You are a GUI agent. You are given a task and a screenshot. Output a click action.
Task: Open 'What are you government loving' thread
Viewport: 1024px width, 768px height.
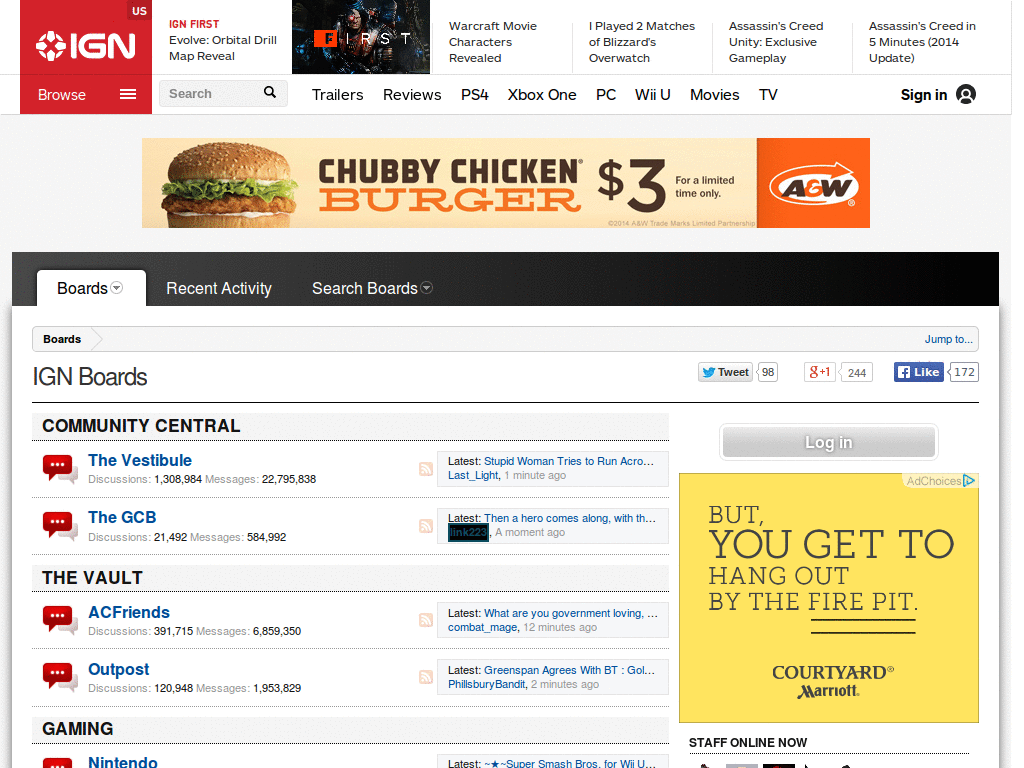click(571, 613)
